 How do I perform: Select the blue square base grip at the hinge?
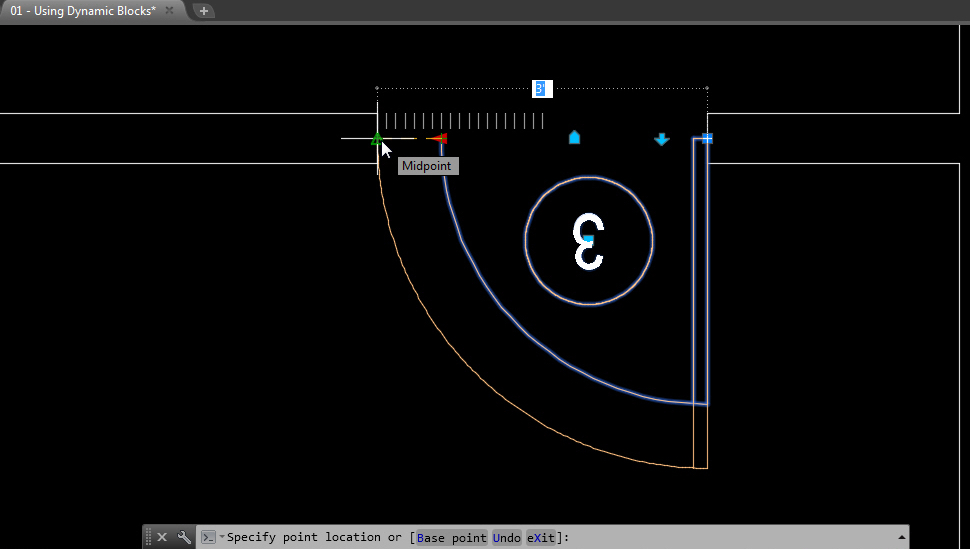tap(707, 139)
